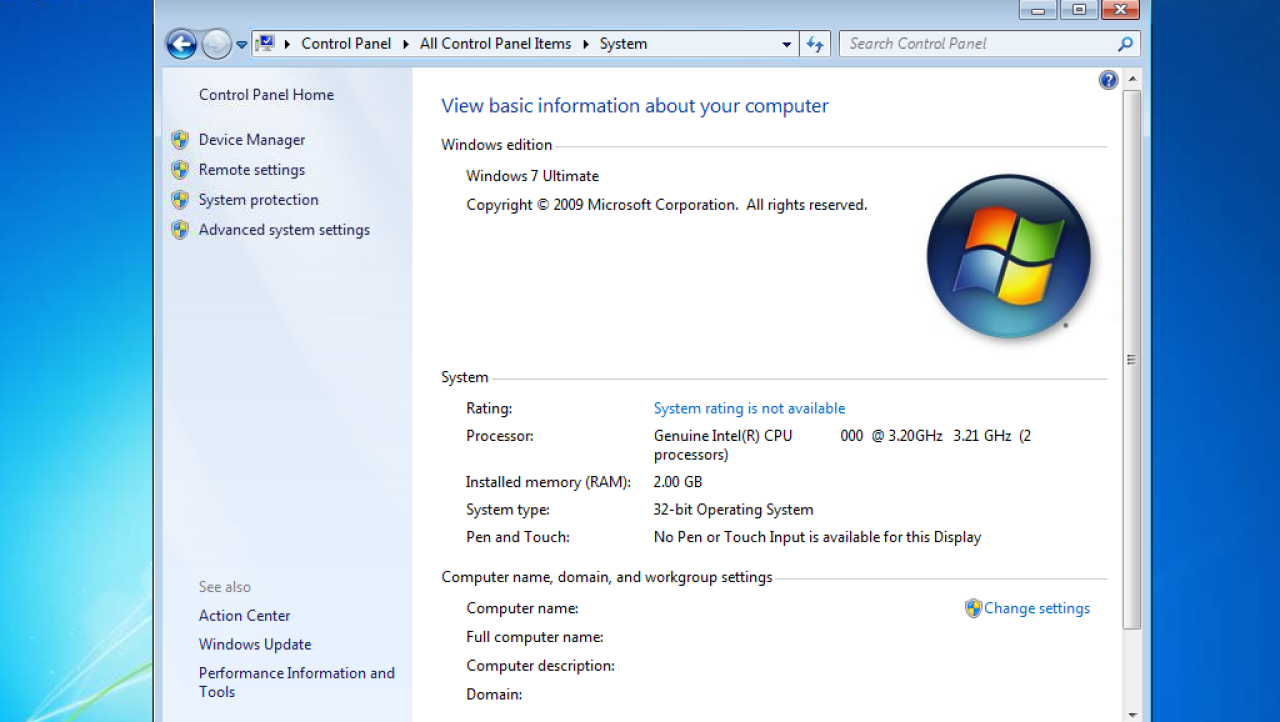Viewport: 1280px width, 722px height.
Task: Click the 'See also' heading
Action: (x=225, y=587)
